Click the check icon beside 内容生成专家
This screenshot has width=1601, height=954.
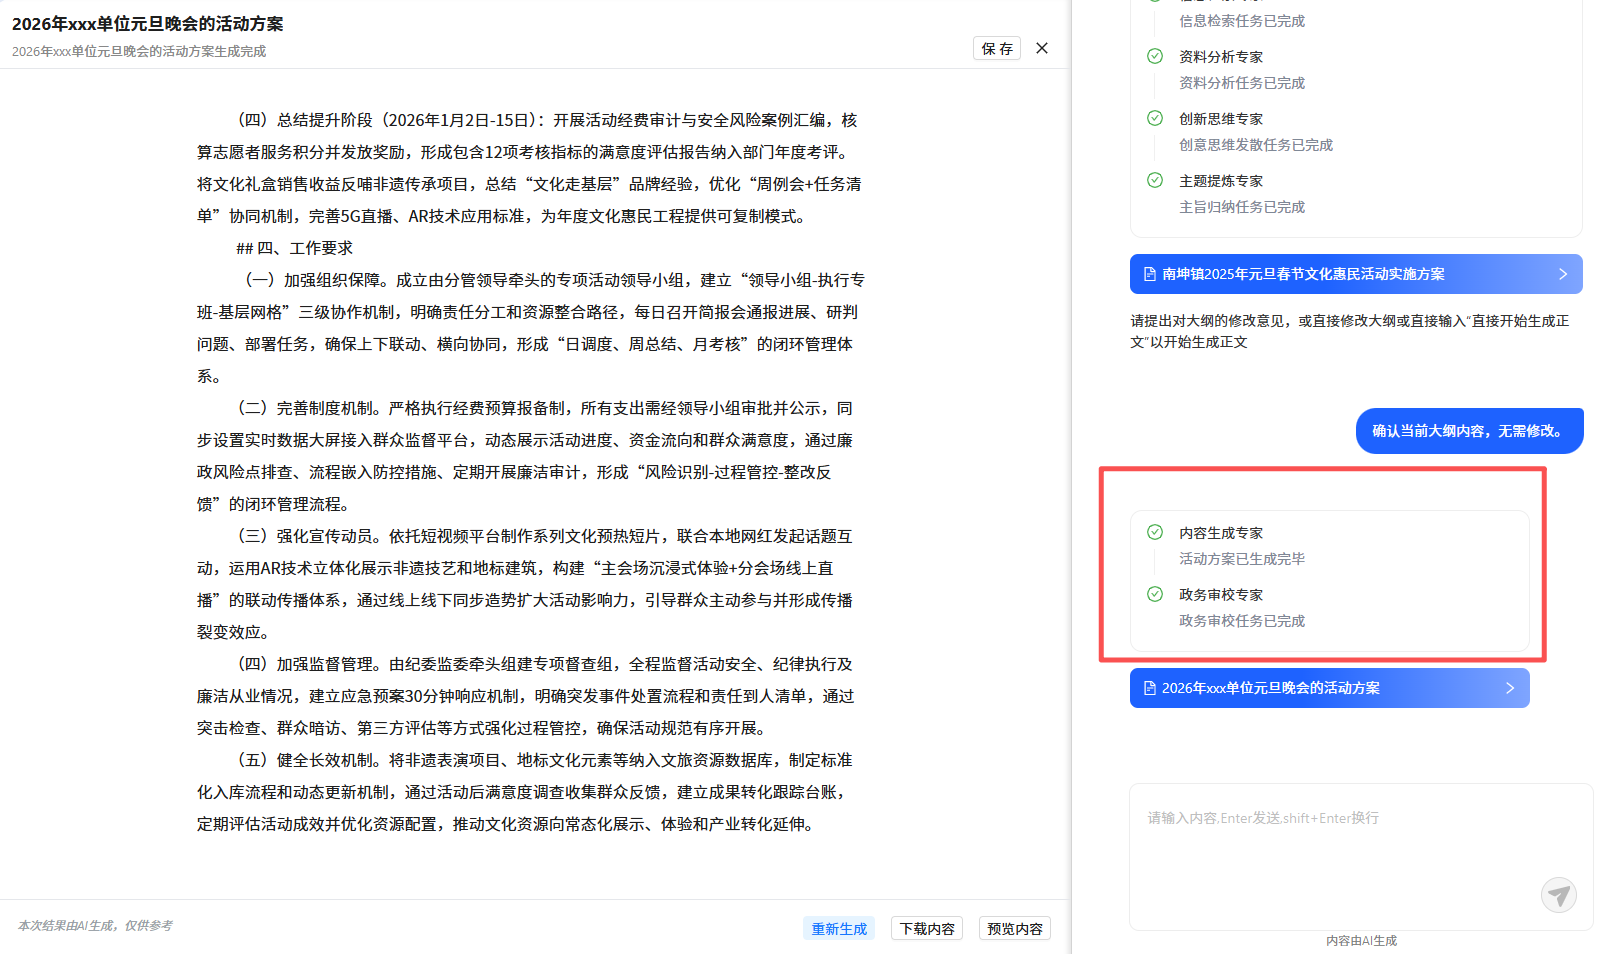1155,533
